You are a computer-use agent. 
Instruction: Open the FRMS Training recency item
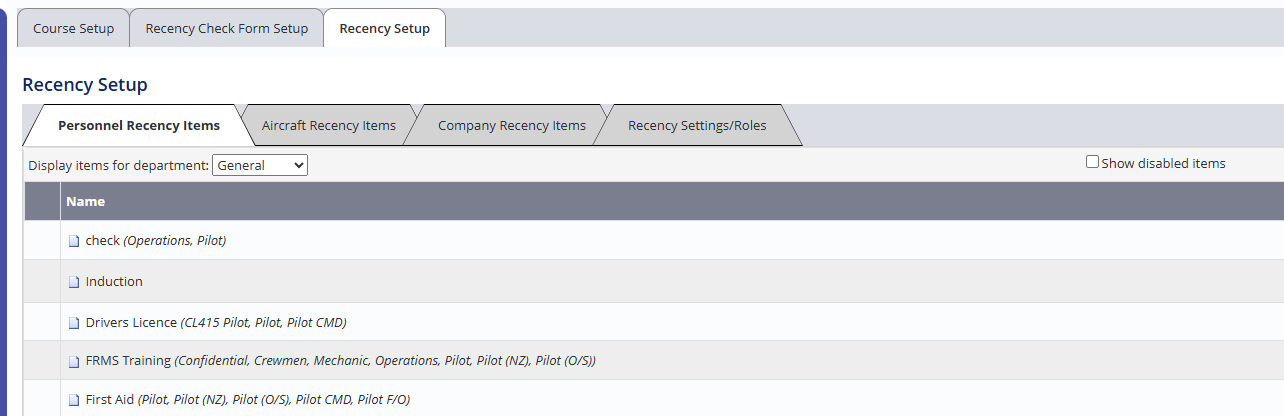point(128,361)
